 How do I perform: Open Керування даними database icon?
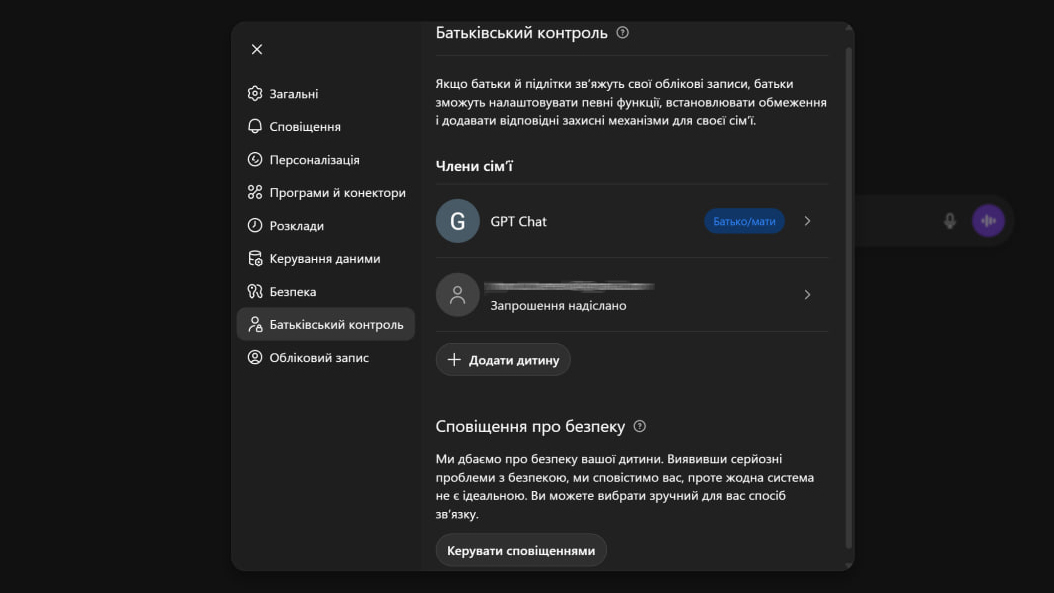coord(254,258)
